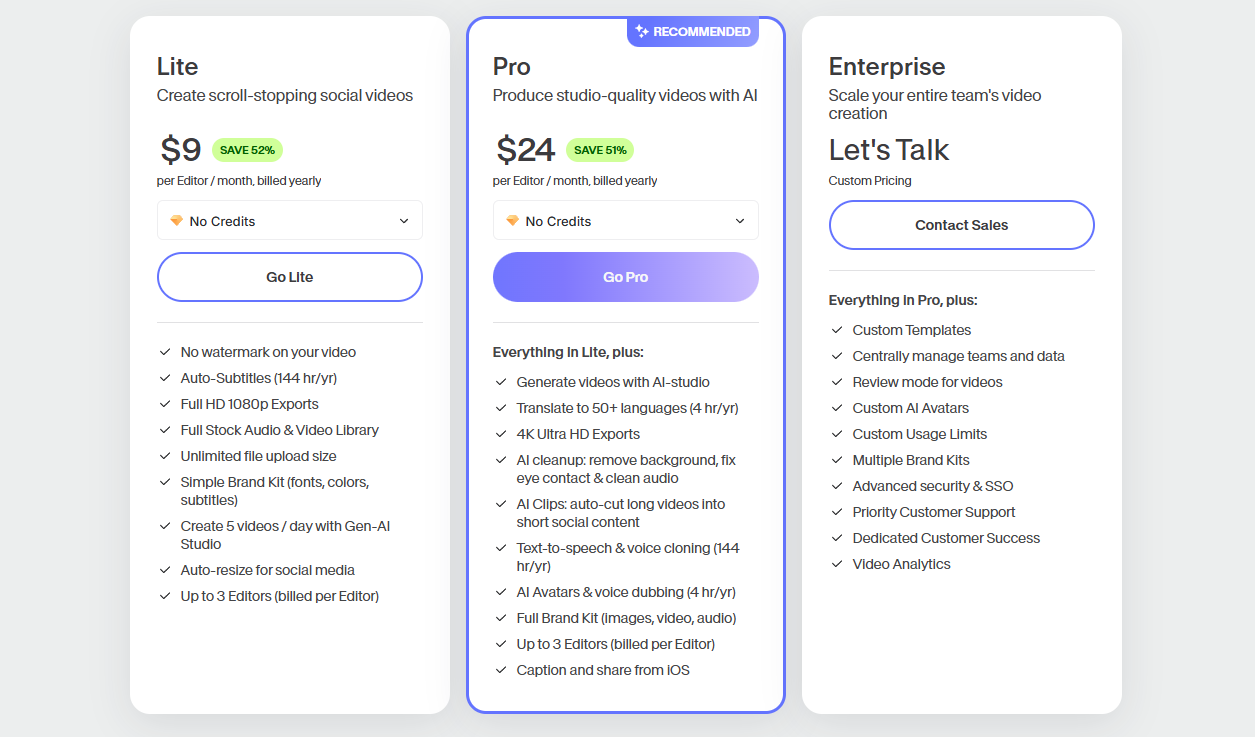This screenshot has width=1255, height=737.
Task: Choose the Go Lite button
Action: (x=290, y=277)
